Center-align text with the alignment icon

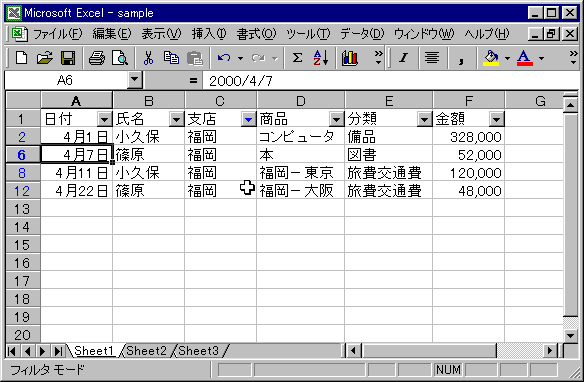click(432, 58)
